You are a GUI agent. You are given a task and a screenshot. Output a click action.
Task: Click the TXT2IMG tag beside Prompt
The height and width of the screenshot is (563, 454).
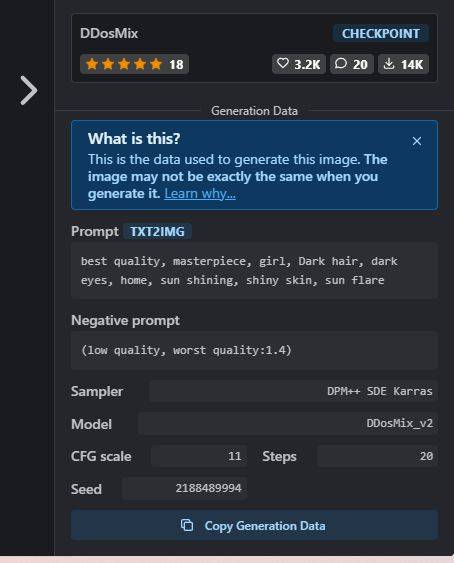[x=157, y=232]
